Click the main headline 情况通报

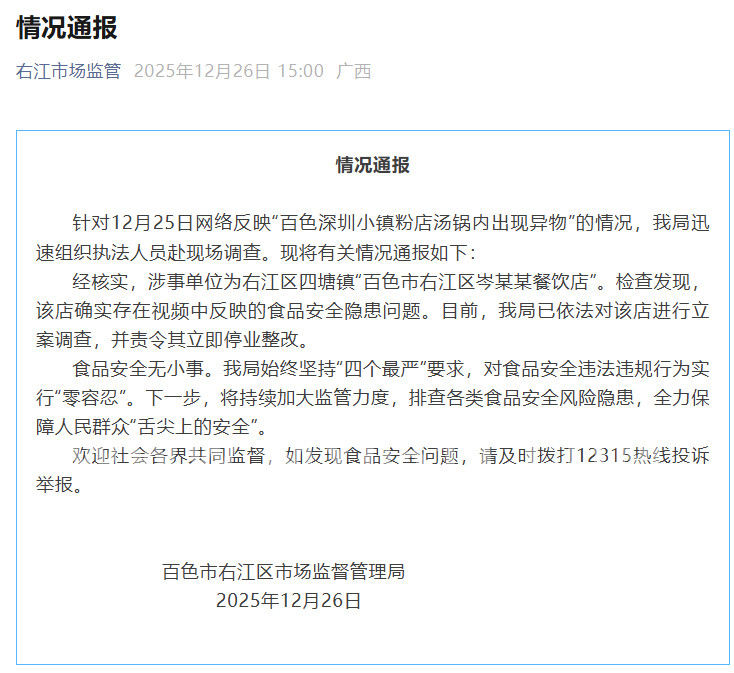click(67, 27)
